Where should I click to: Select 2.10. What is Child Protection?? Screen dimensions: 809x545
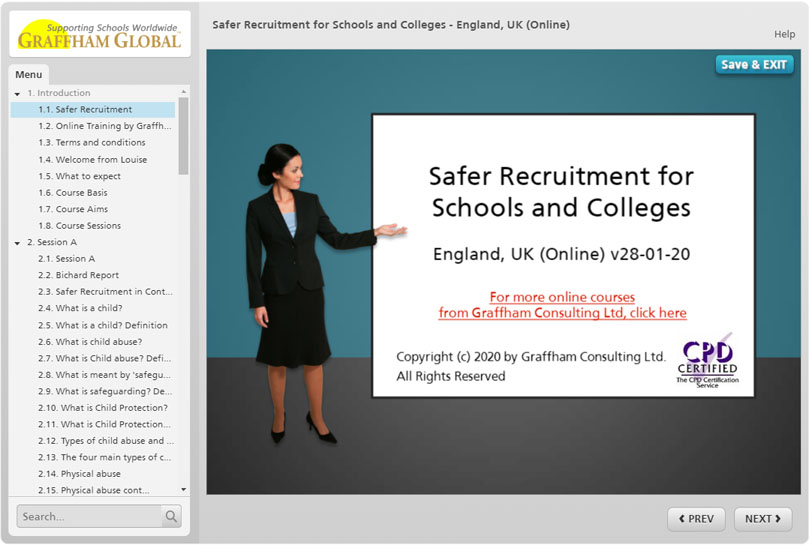[x=103, y=408]
